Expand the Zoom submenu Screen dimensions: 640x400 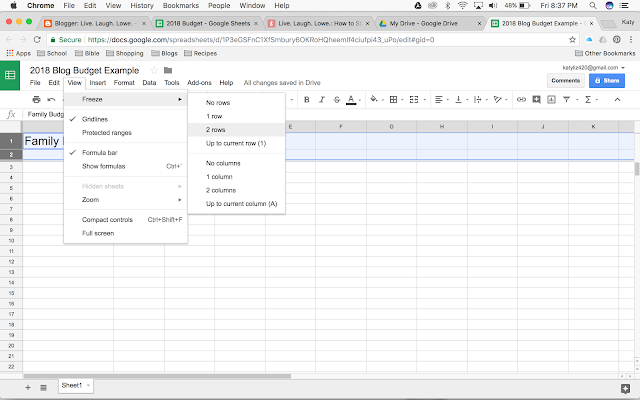point(126,200)
